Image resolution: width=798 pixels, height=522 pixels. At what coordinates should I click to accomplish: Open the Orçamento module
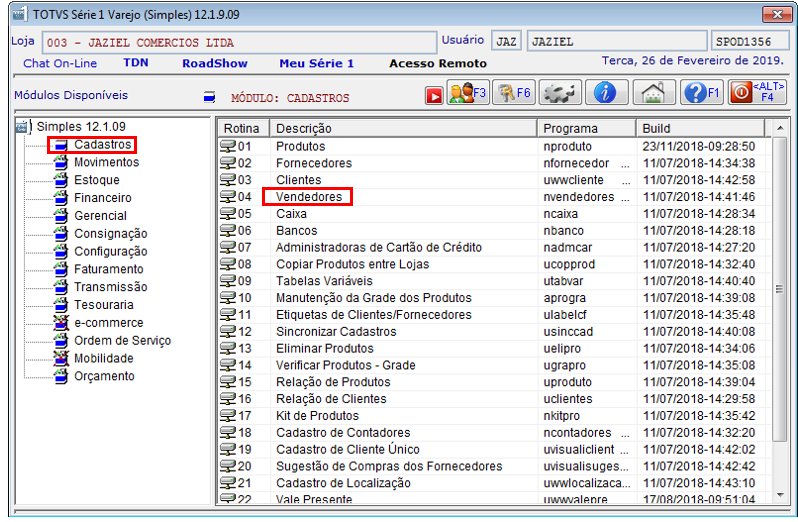pos(104,376)
